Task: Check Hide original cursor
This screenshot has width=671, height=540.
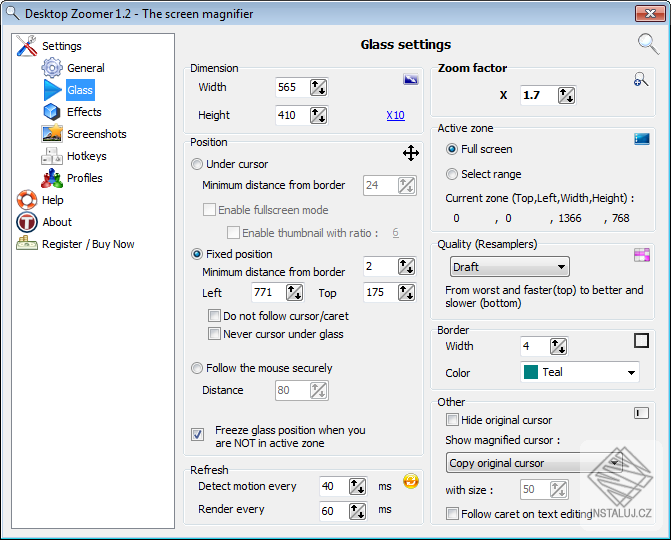Action: pyautogui.click(x=452, y=420)
